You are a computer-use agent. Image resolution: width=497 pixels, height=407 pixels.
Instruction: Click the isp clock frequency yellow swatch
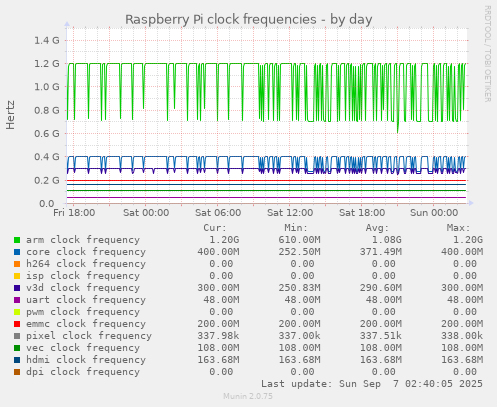tap(17, 276)
